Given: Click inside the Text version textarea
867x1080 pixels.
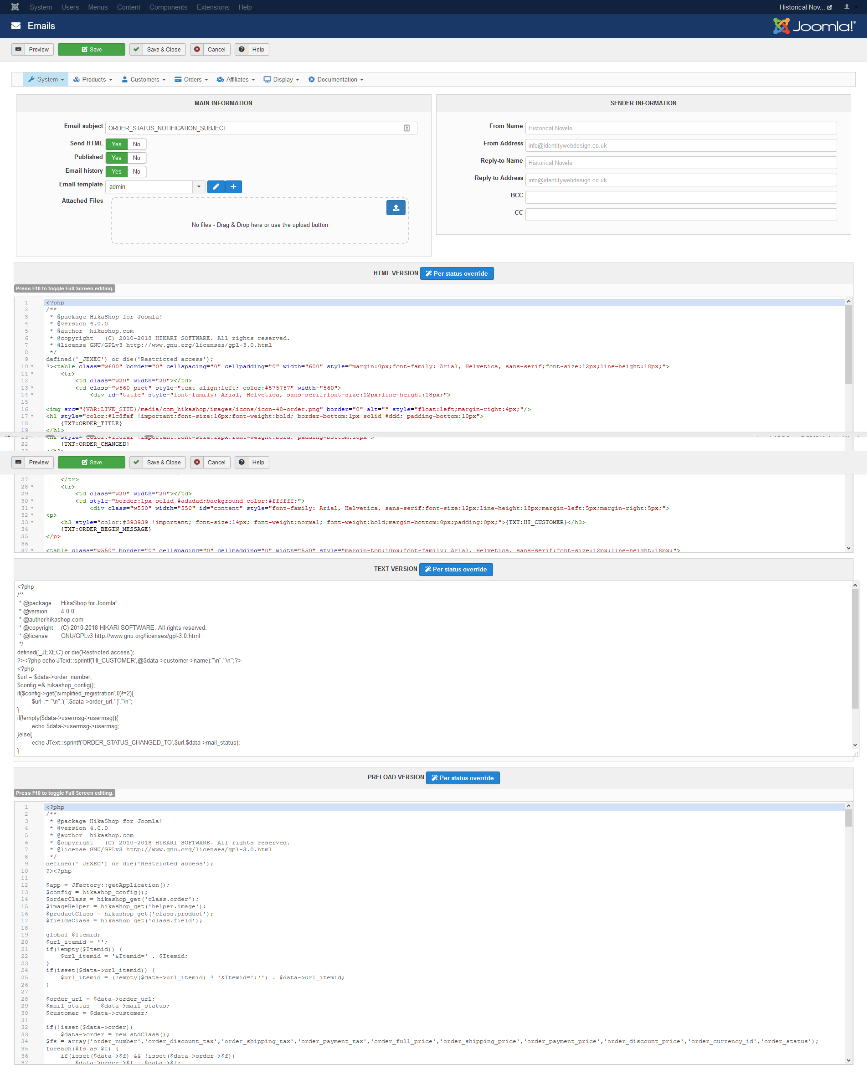Looking at the screenshot, I should pos(433,668).
